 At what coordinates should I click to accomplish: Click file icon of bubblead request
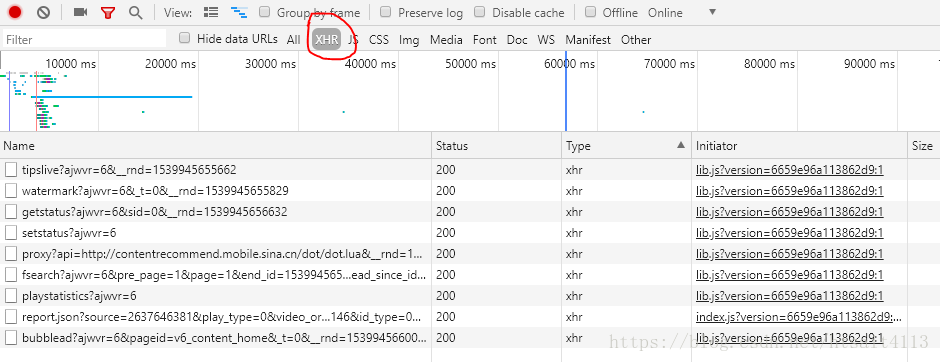11,338
